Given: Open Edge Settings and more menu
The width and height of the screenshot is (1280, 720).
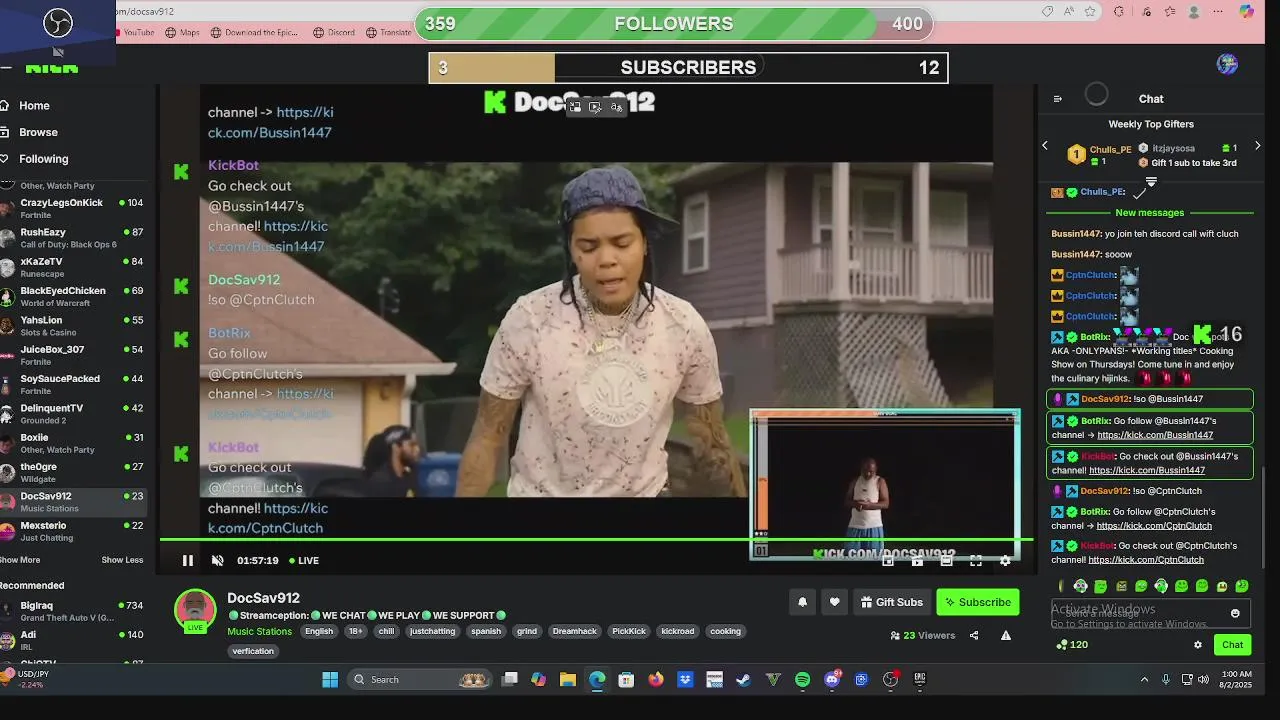Looking at the screenshot, I should pos(1218,12).
